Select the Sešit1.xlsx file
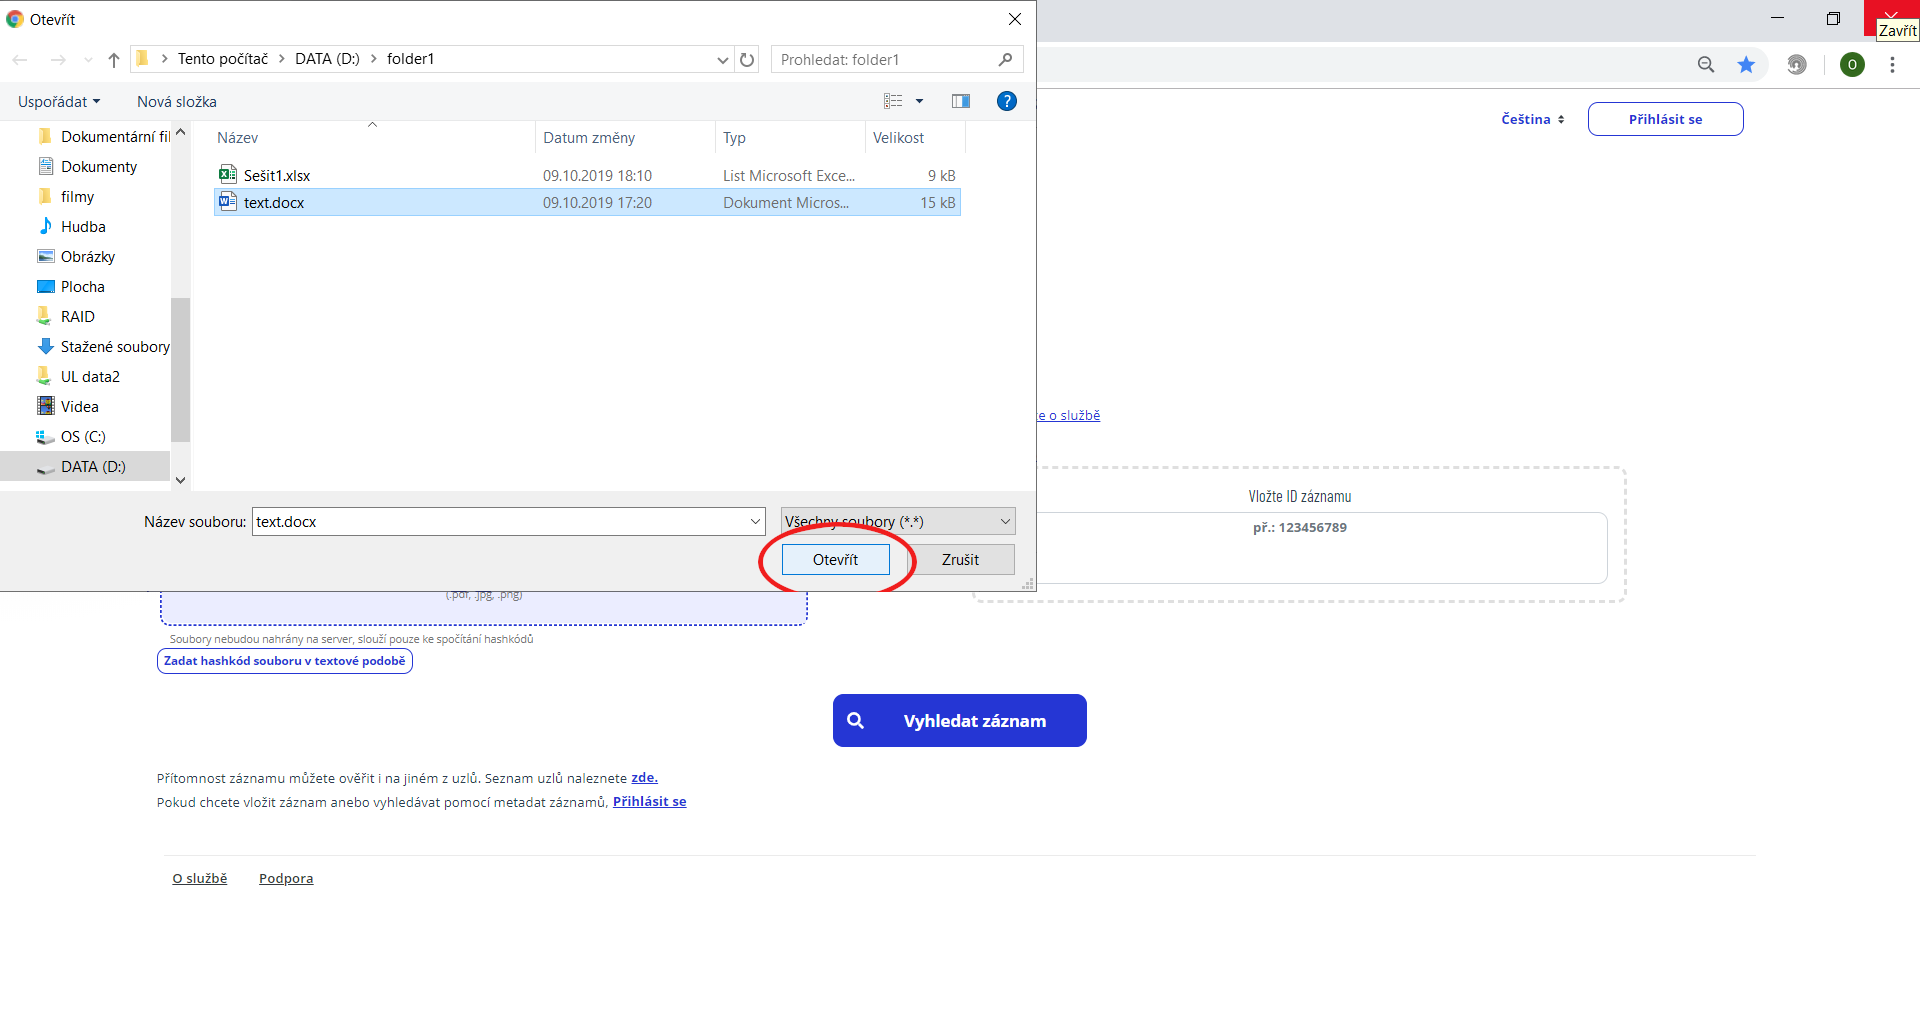The width and height of the screenshot is (1920, 1030). (x=277, y=176)
